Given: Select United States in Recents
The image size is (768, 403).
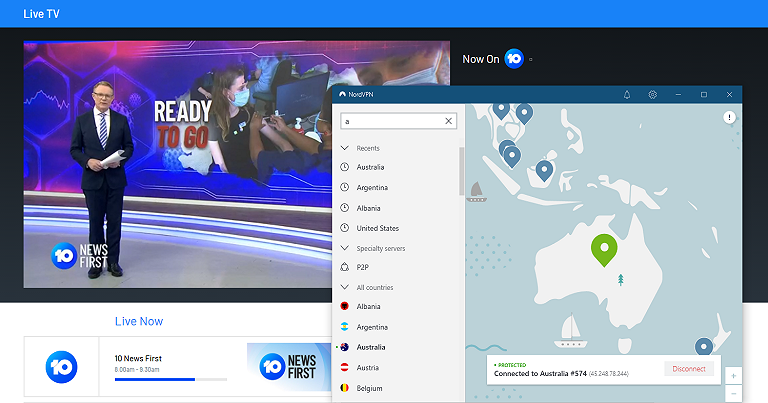Looking at the screenshot, I should [x=378, y=228].
